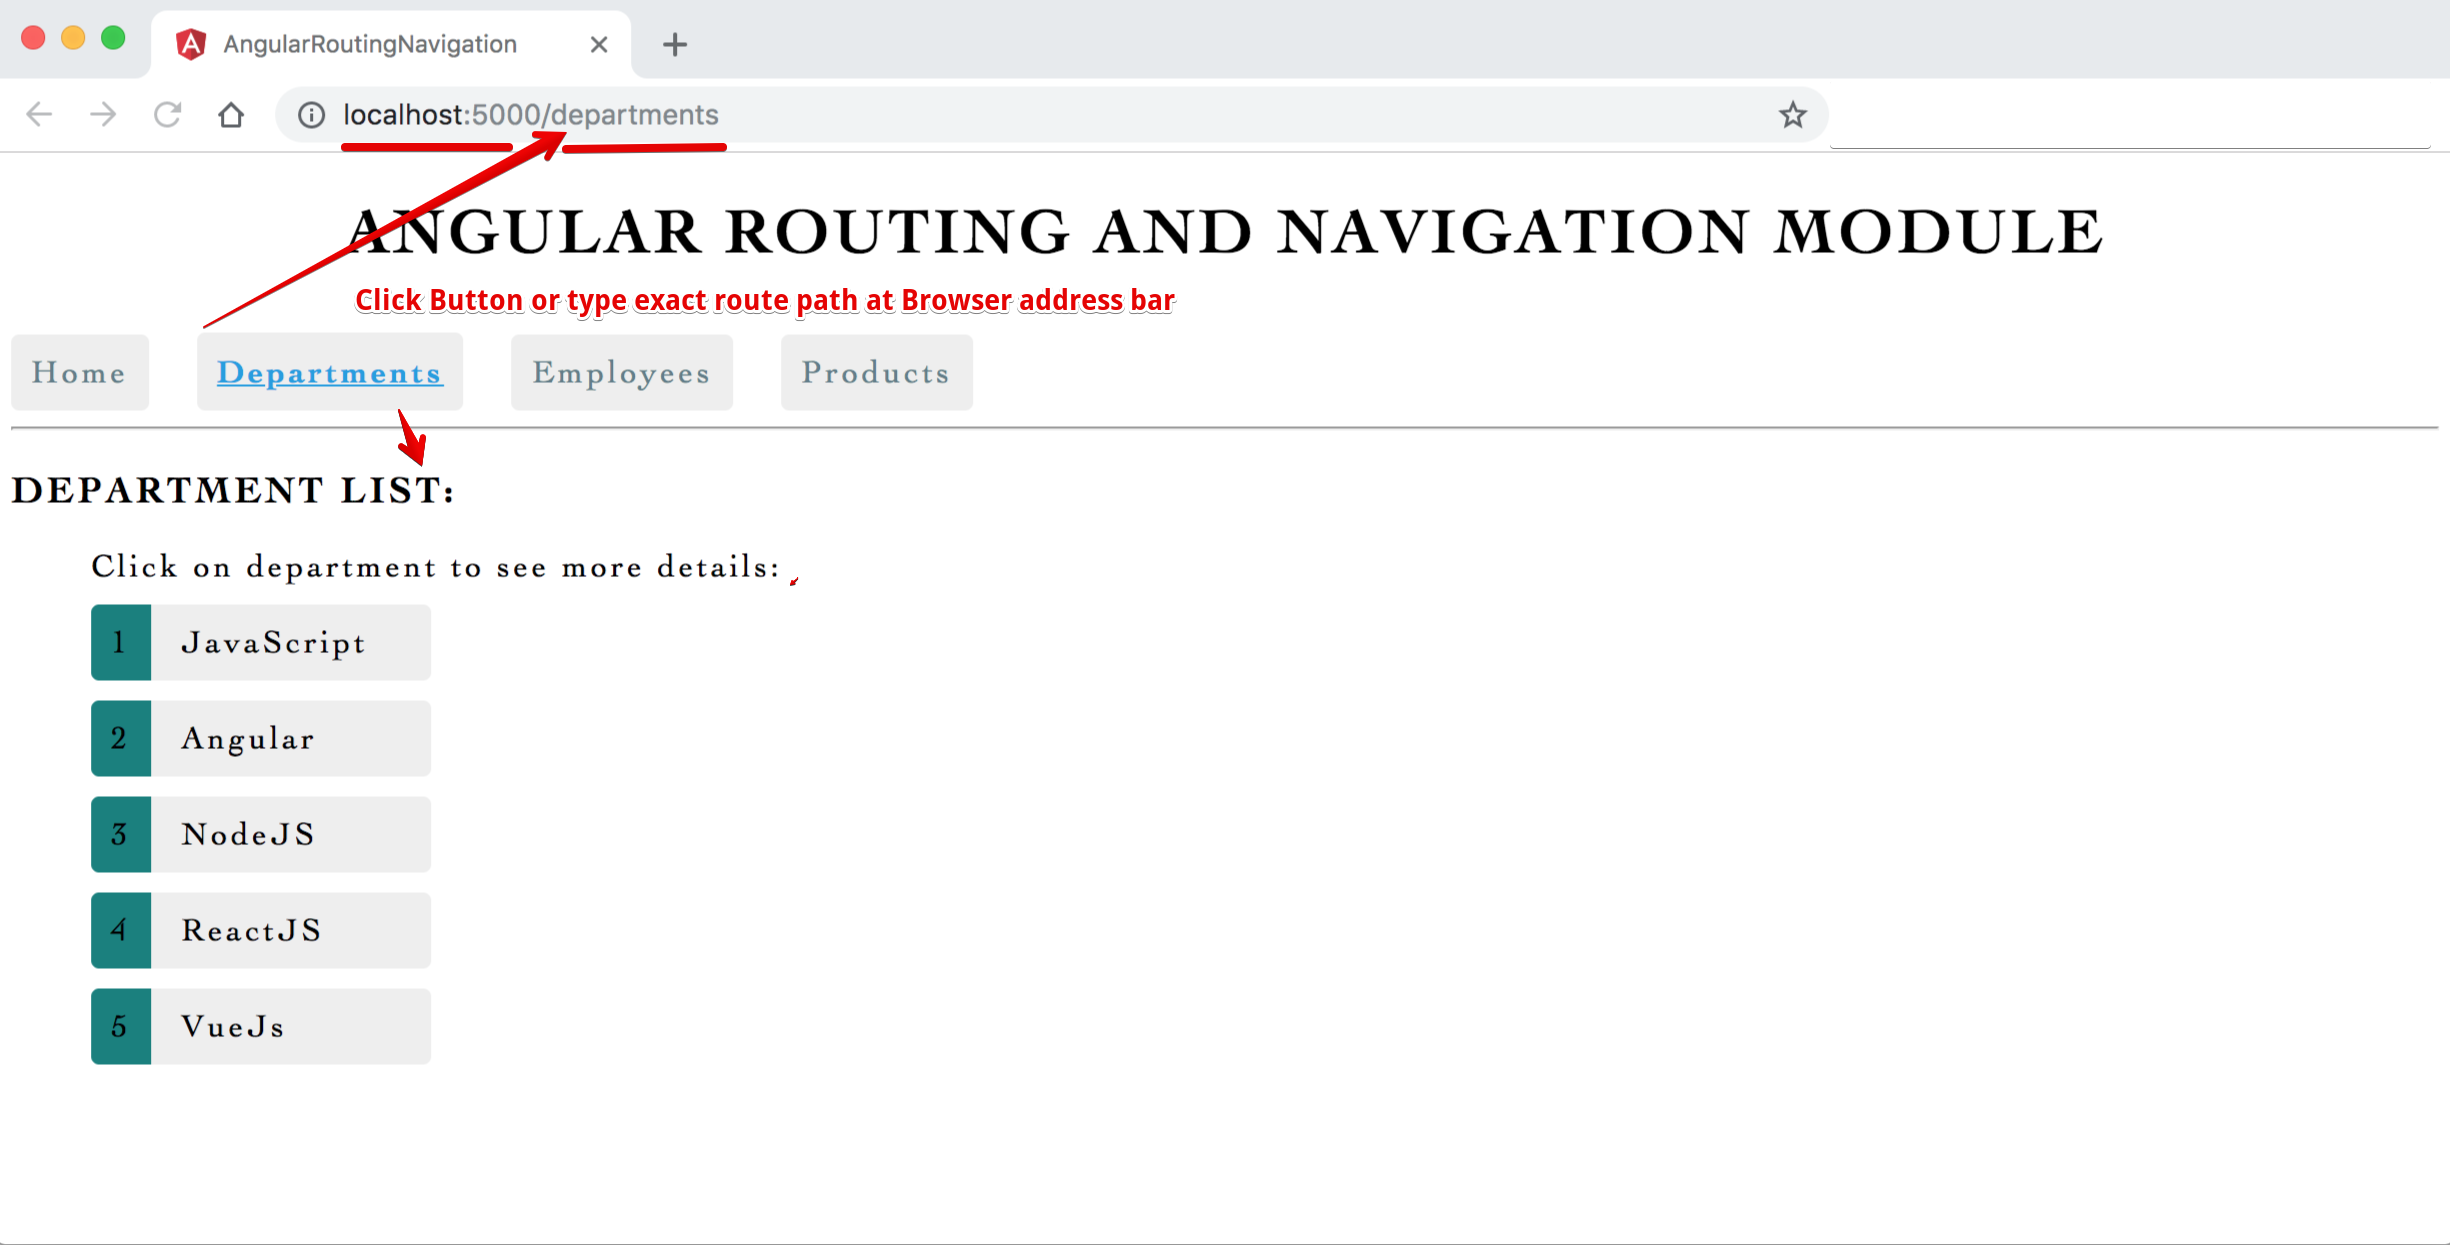The height and width of the screenshot is (1245, 2450).
Task: Click the VueJs department entry
Action: click(261, 1026)
